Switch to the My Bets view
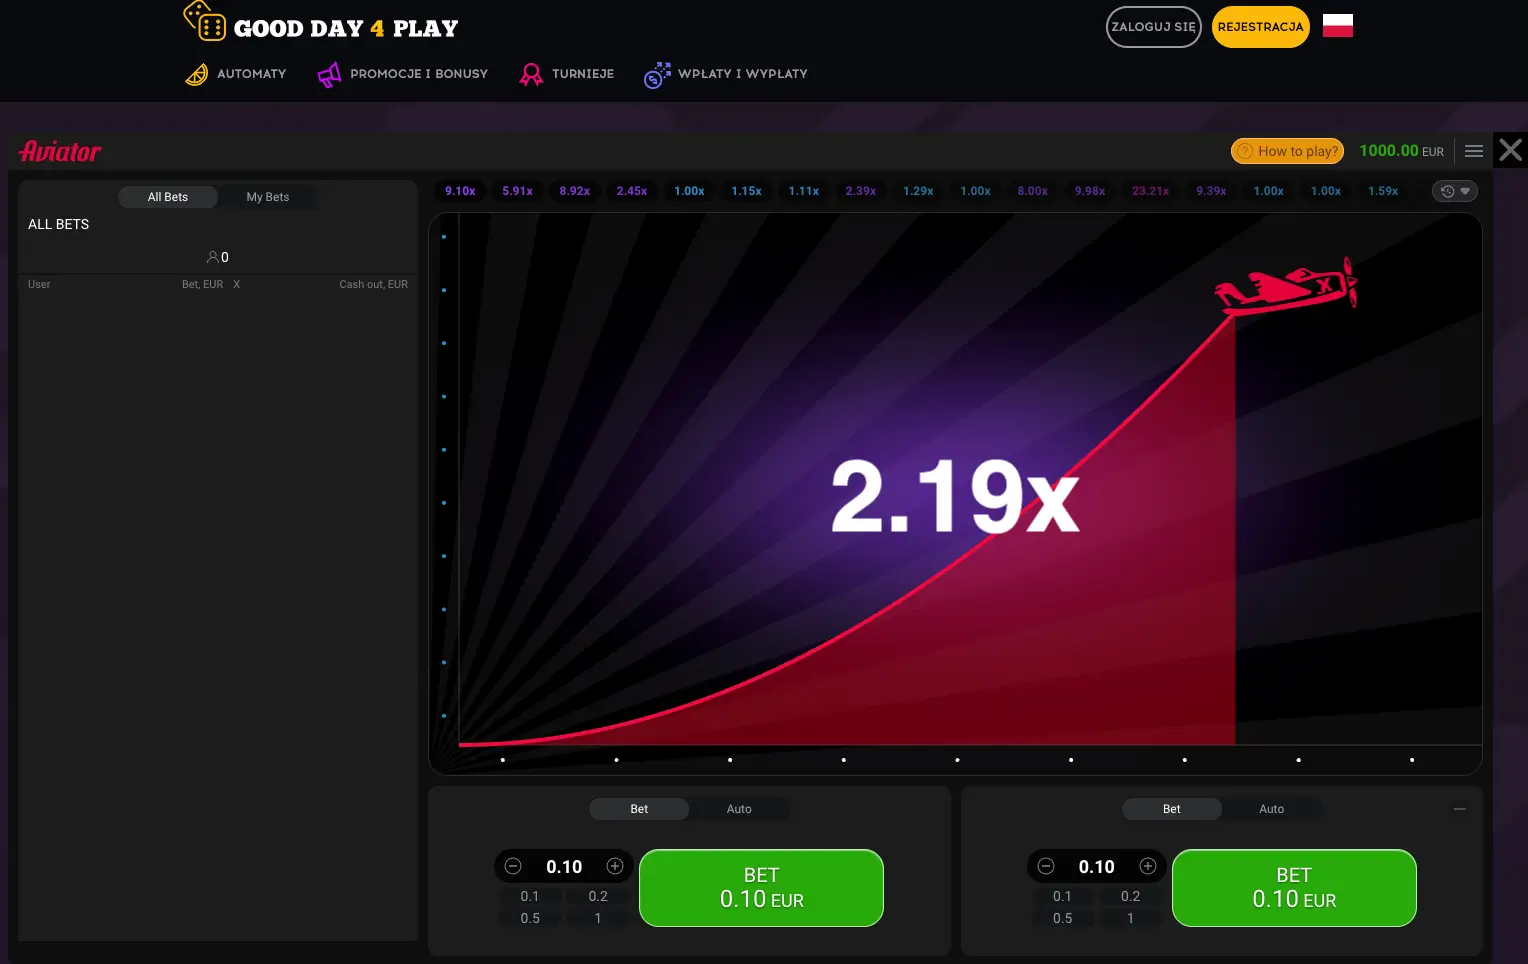 (x=267, y=197)
